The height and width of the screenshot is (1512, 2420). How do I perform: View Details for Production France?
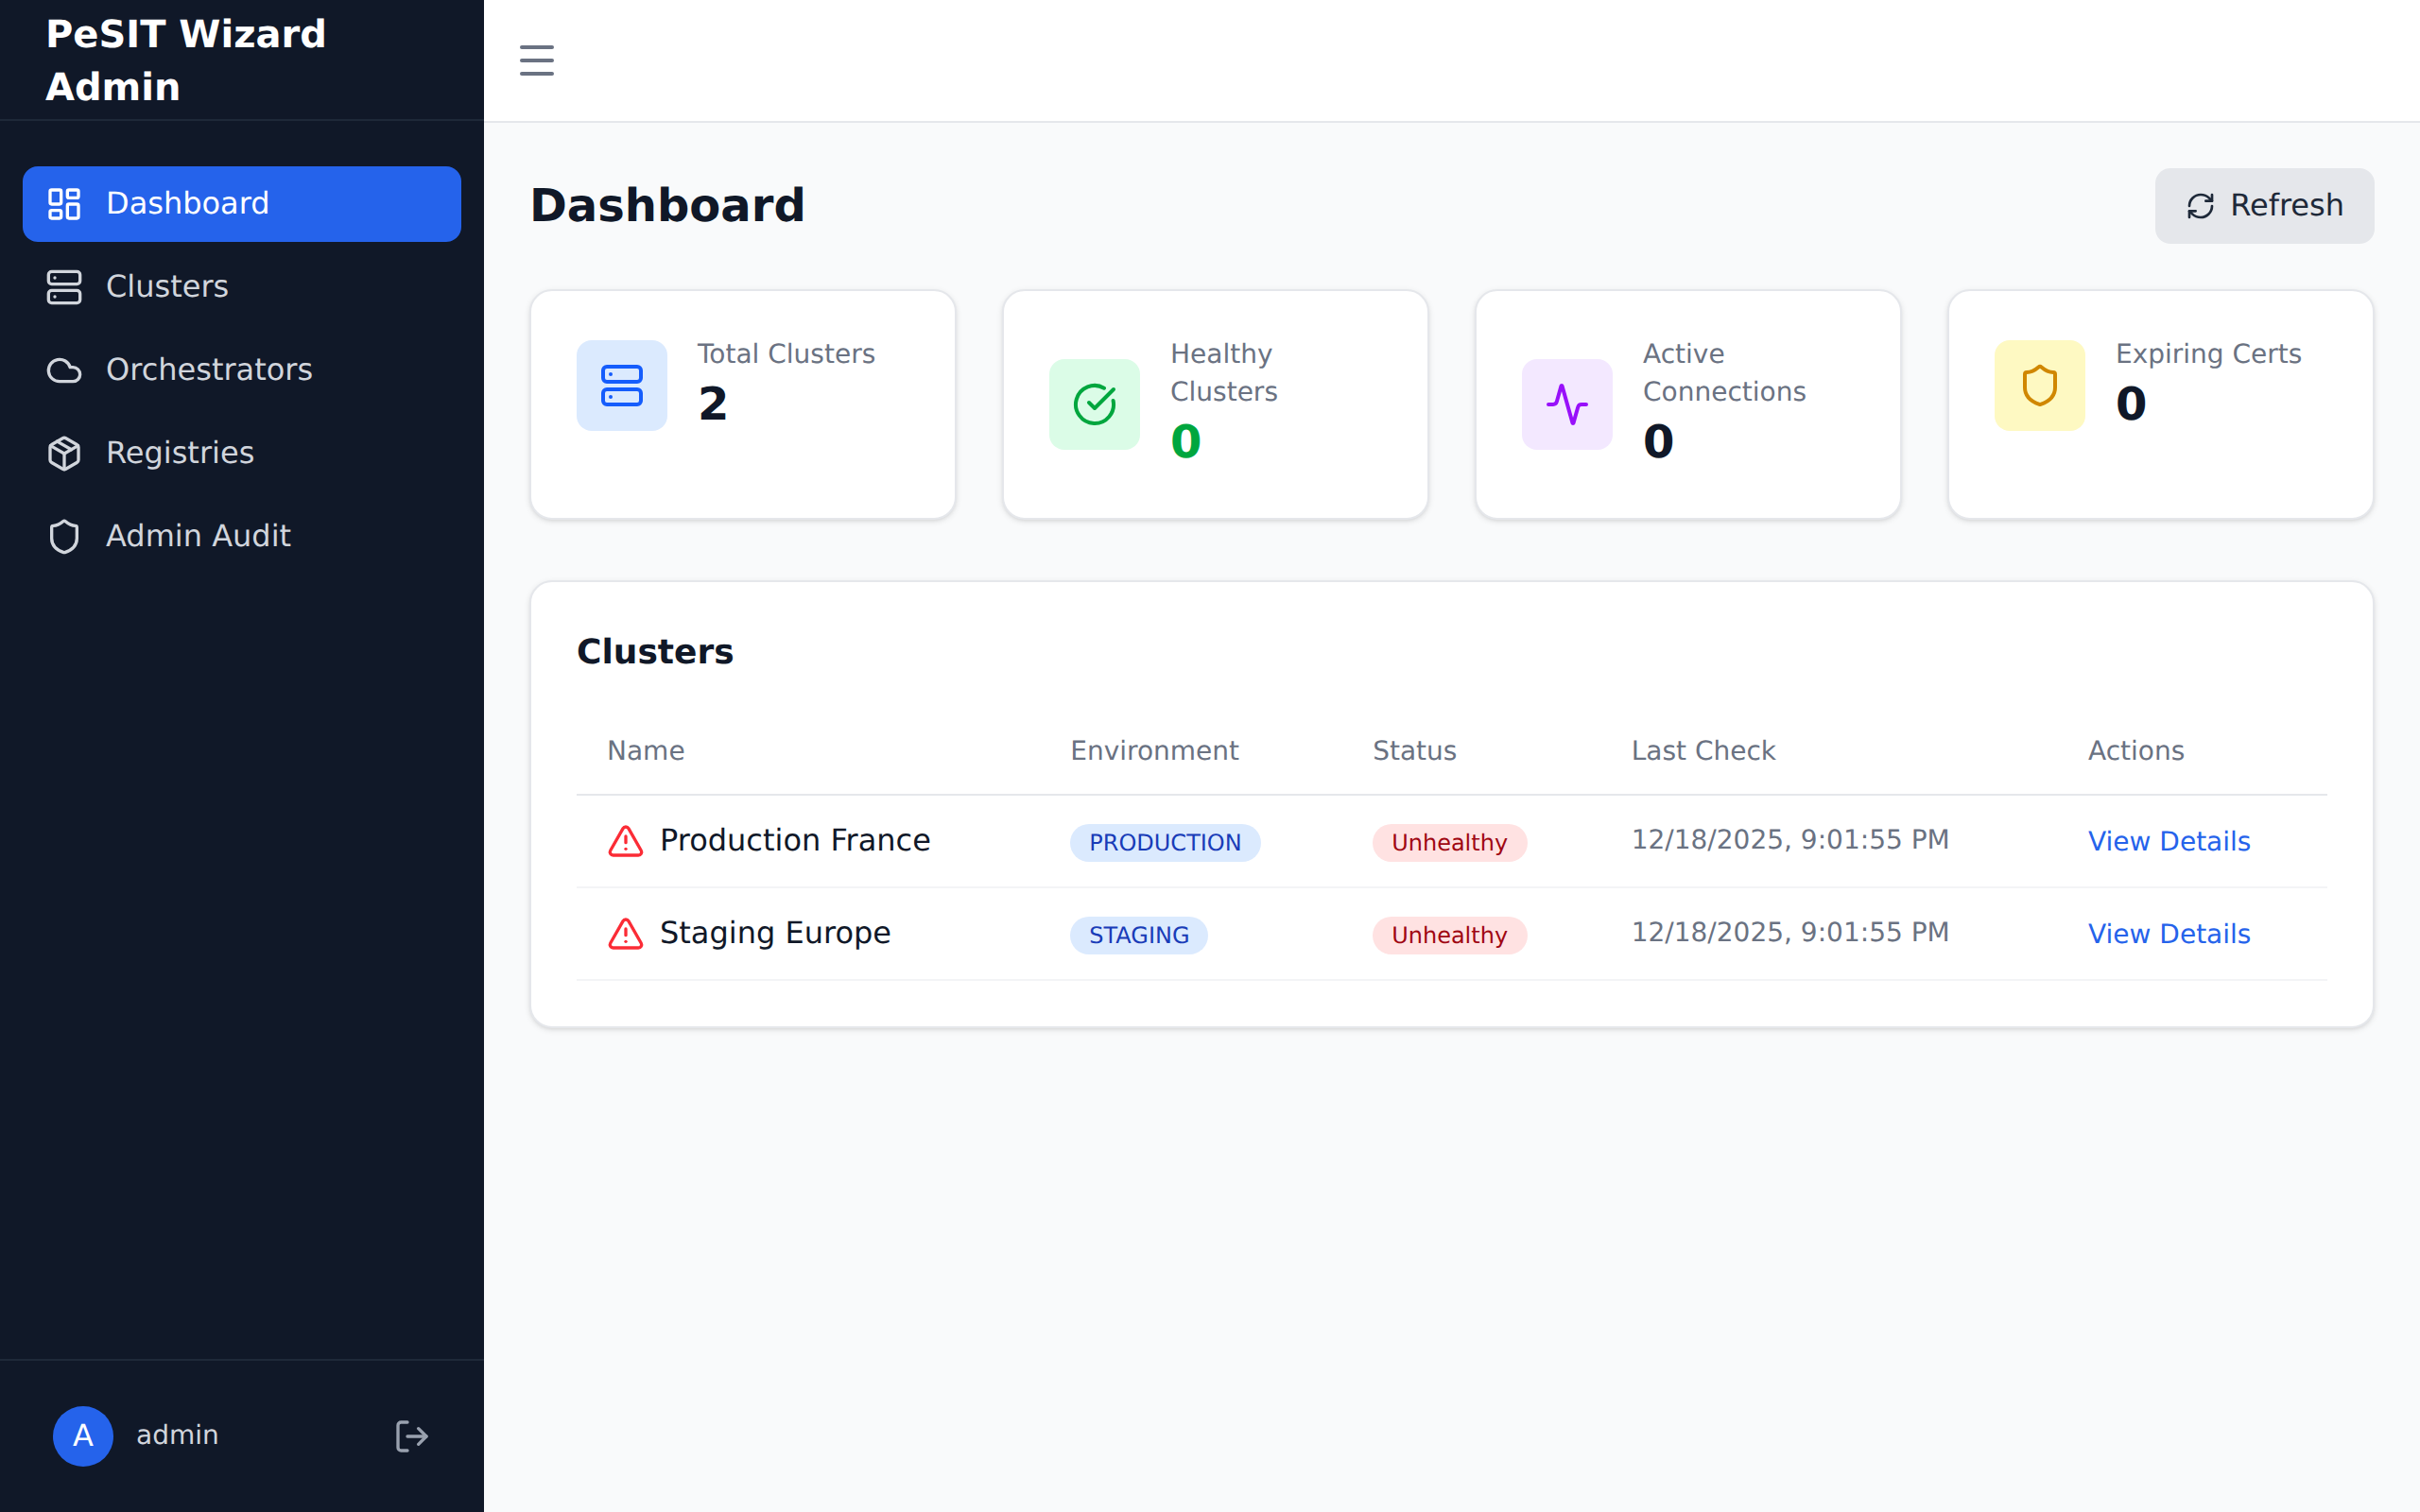(2168, 841)
